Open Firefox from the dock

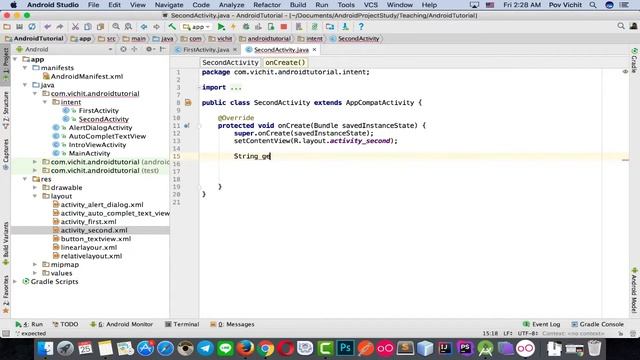pos(245,348)
